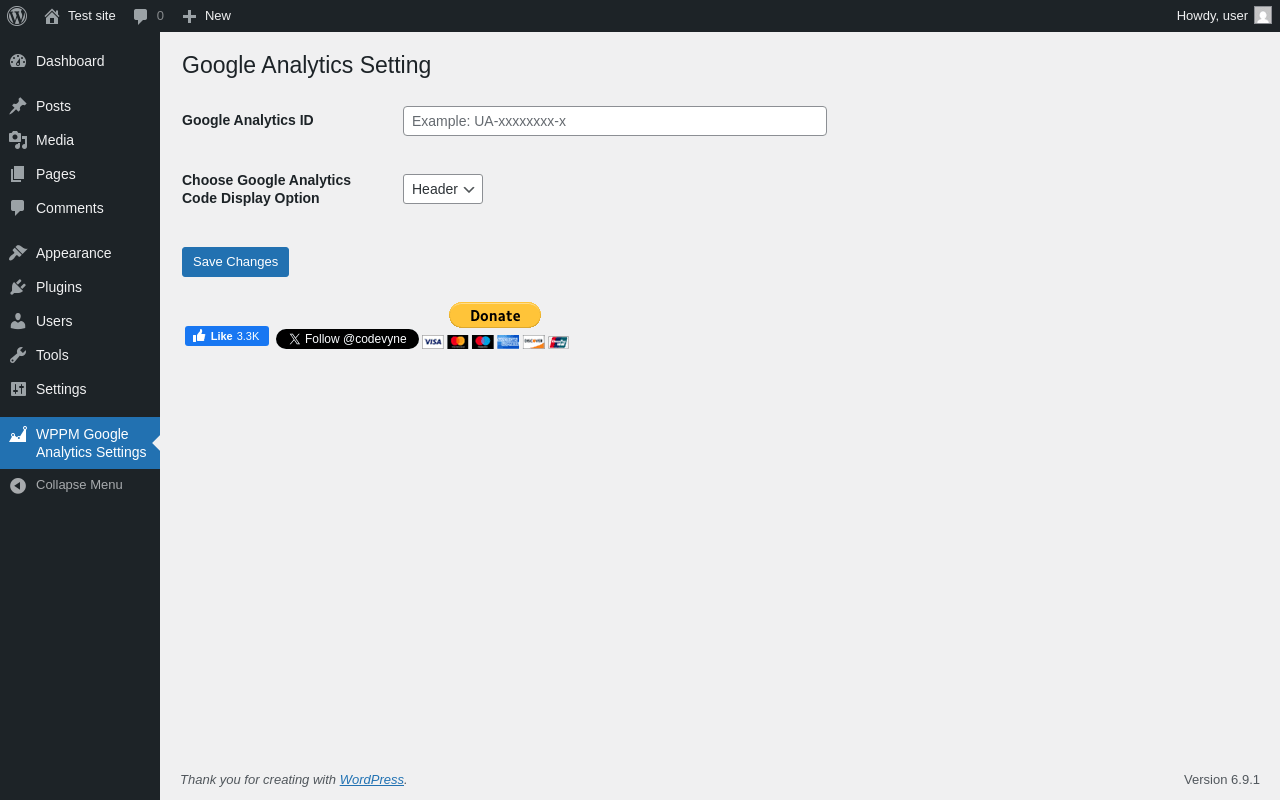Click the Appearance paintbrush icon
Viewport: 1280px width, 800px height.
(x=18, y=253)
